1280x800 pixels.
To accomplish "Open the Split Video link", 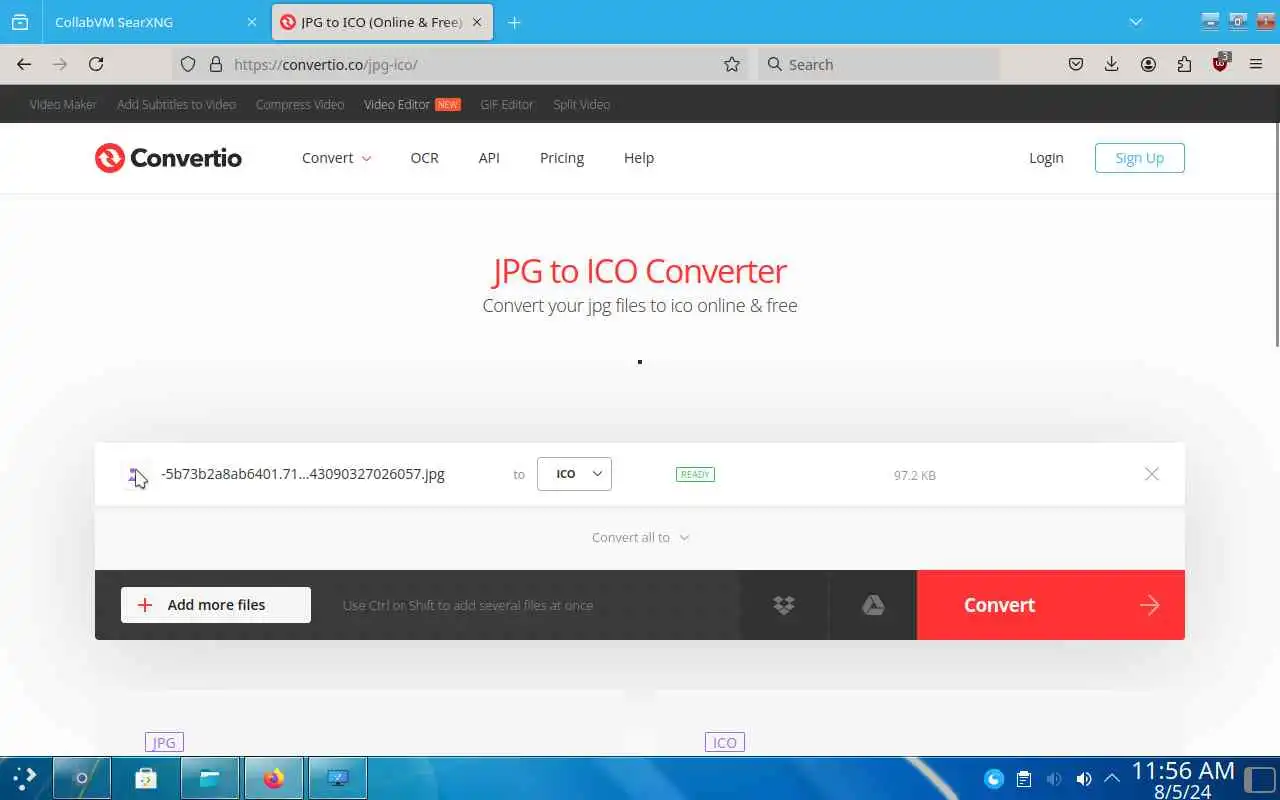I will pos(581,104).
